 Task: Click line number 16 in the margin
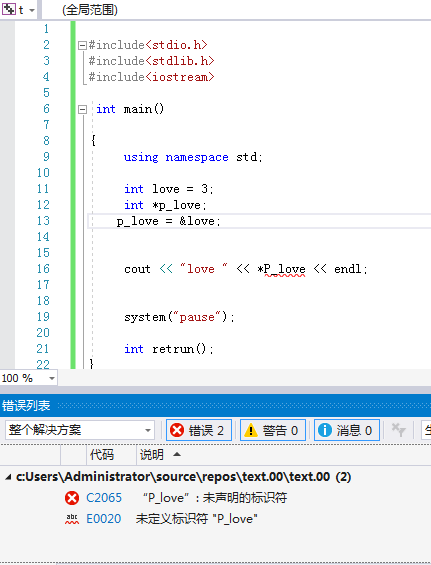(x=43, y=269)
